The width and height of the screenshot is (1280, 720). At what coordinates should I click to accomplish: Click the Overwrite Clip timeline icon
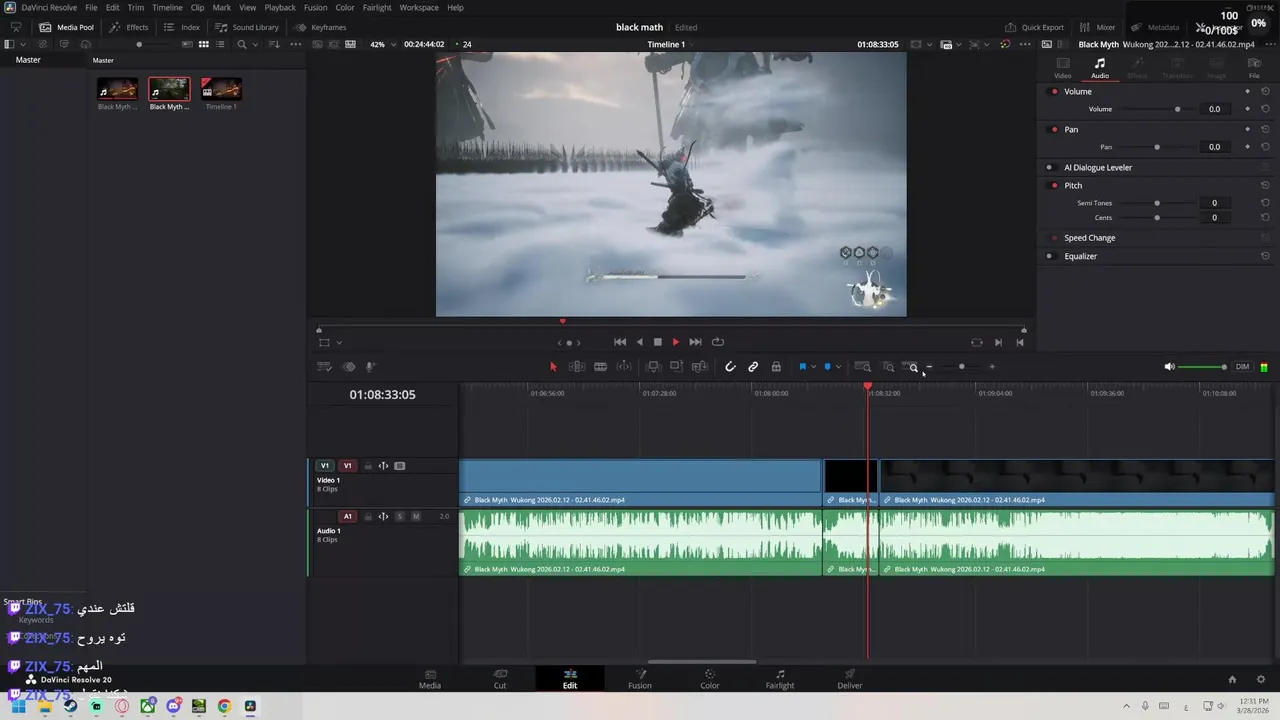click(676, 367)
